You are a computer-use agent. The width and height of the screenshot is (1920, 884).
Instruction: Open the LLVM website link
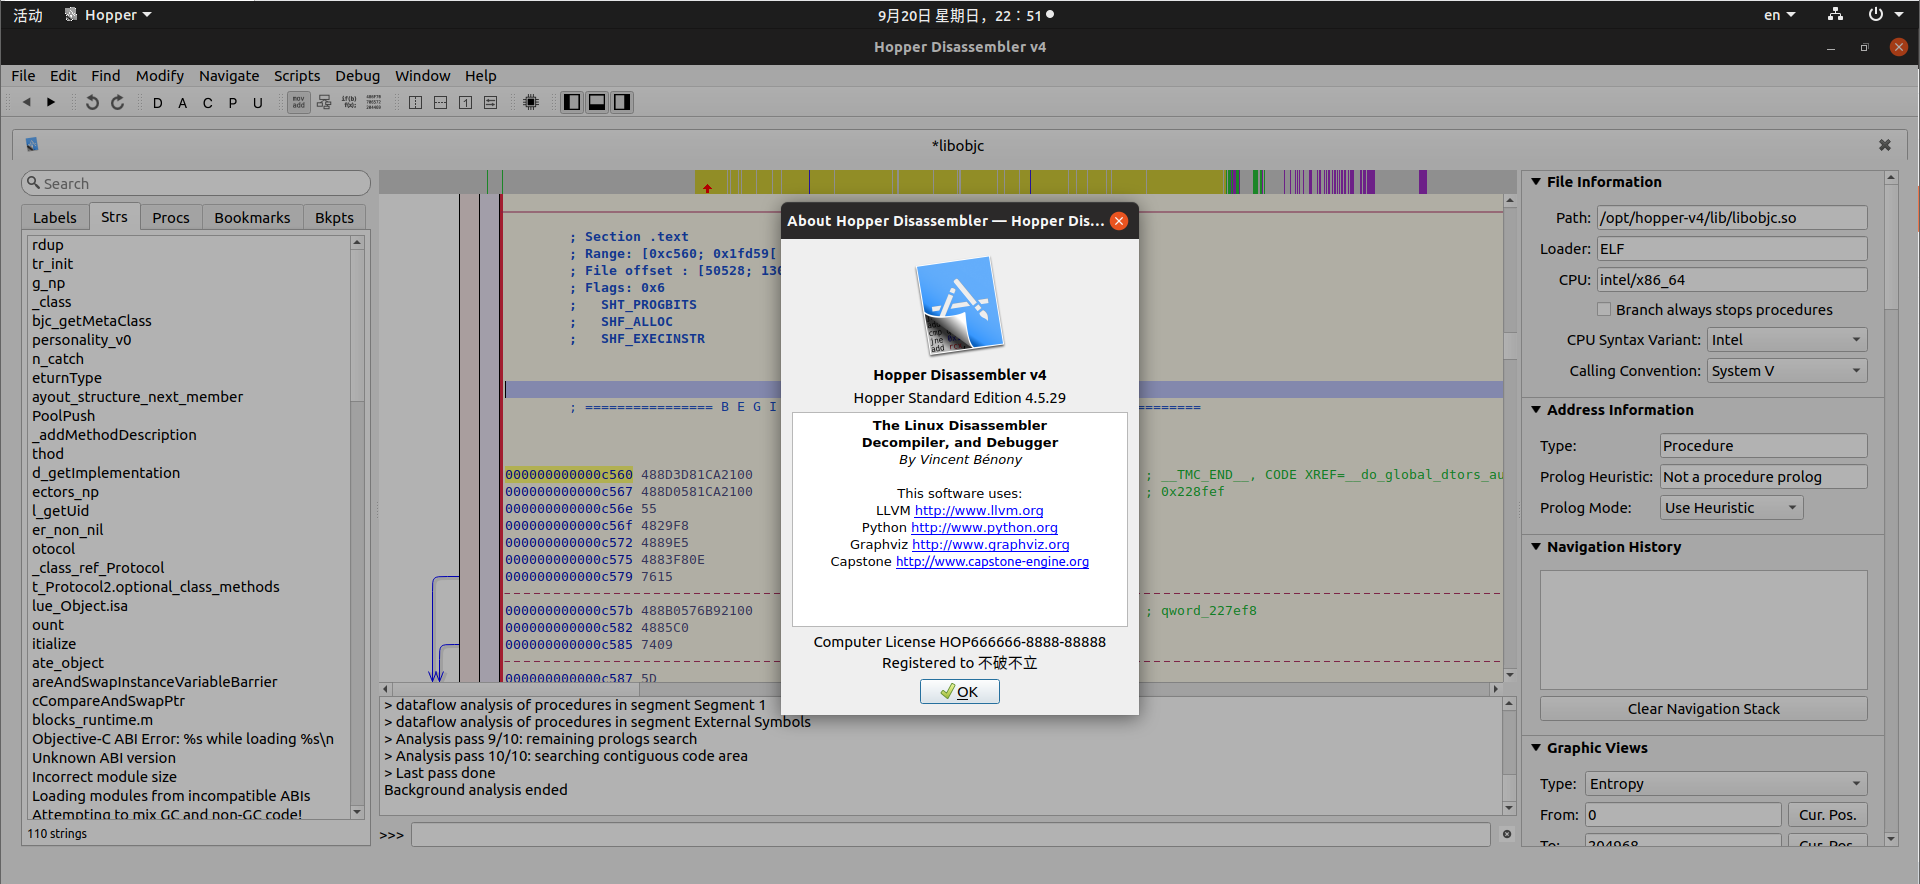pos(979,511)
